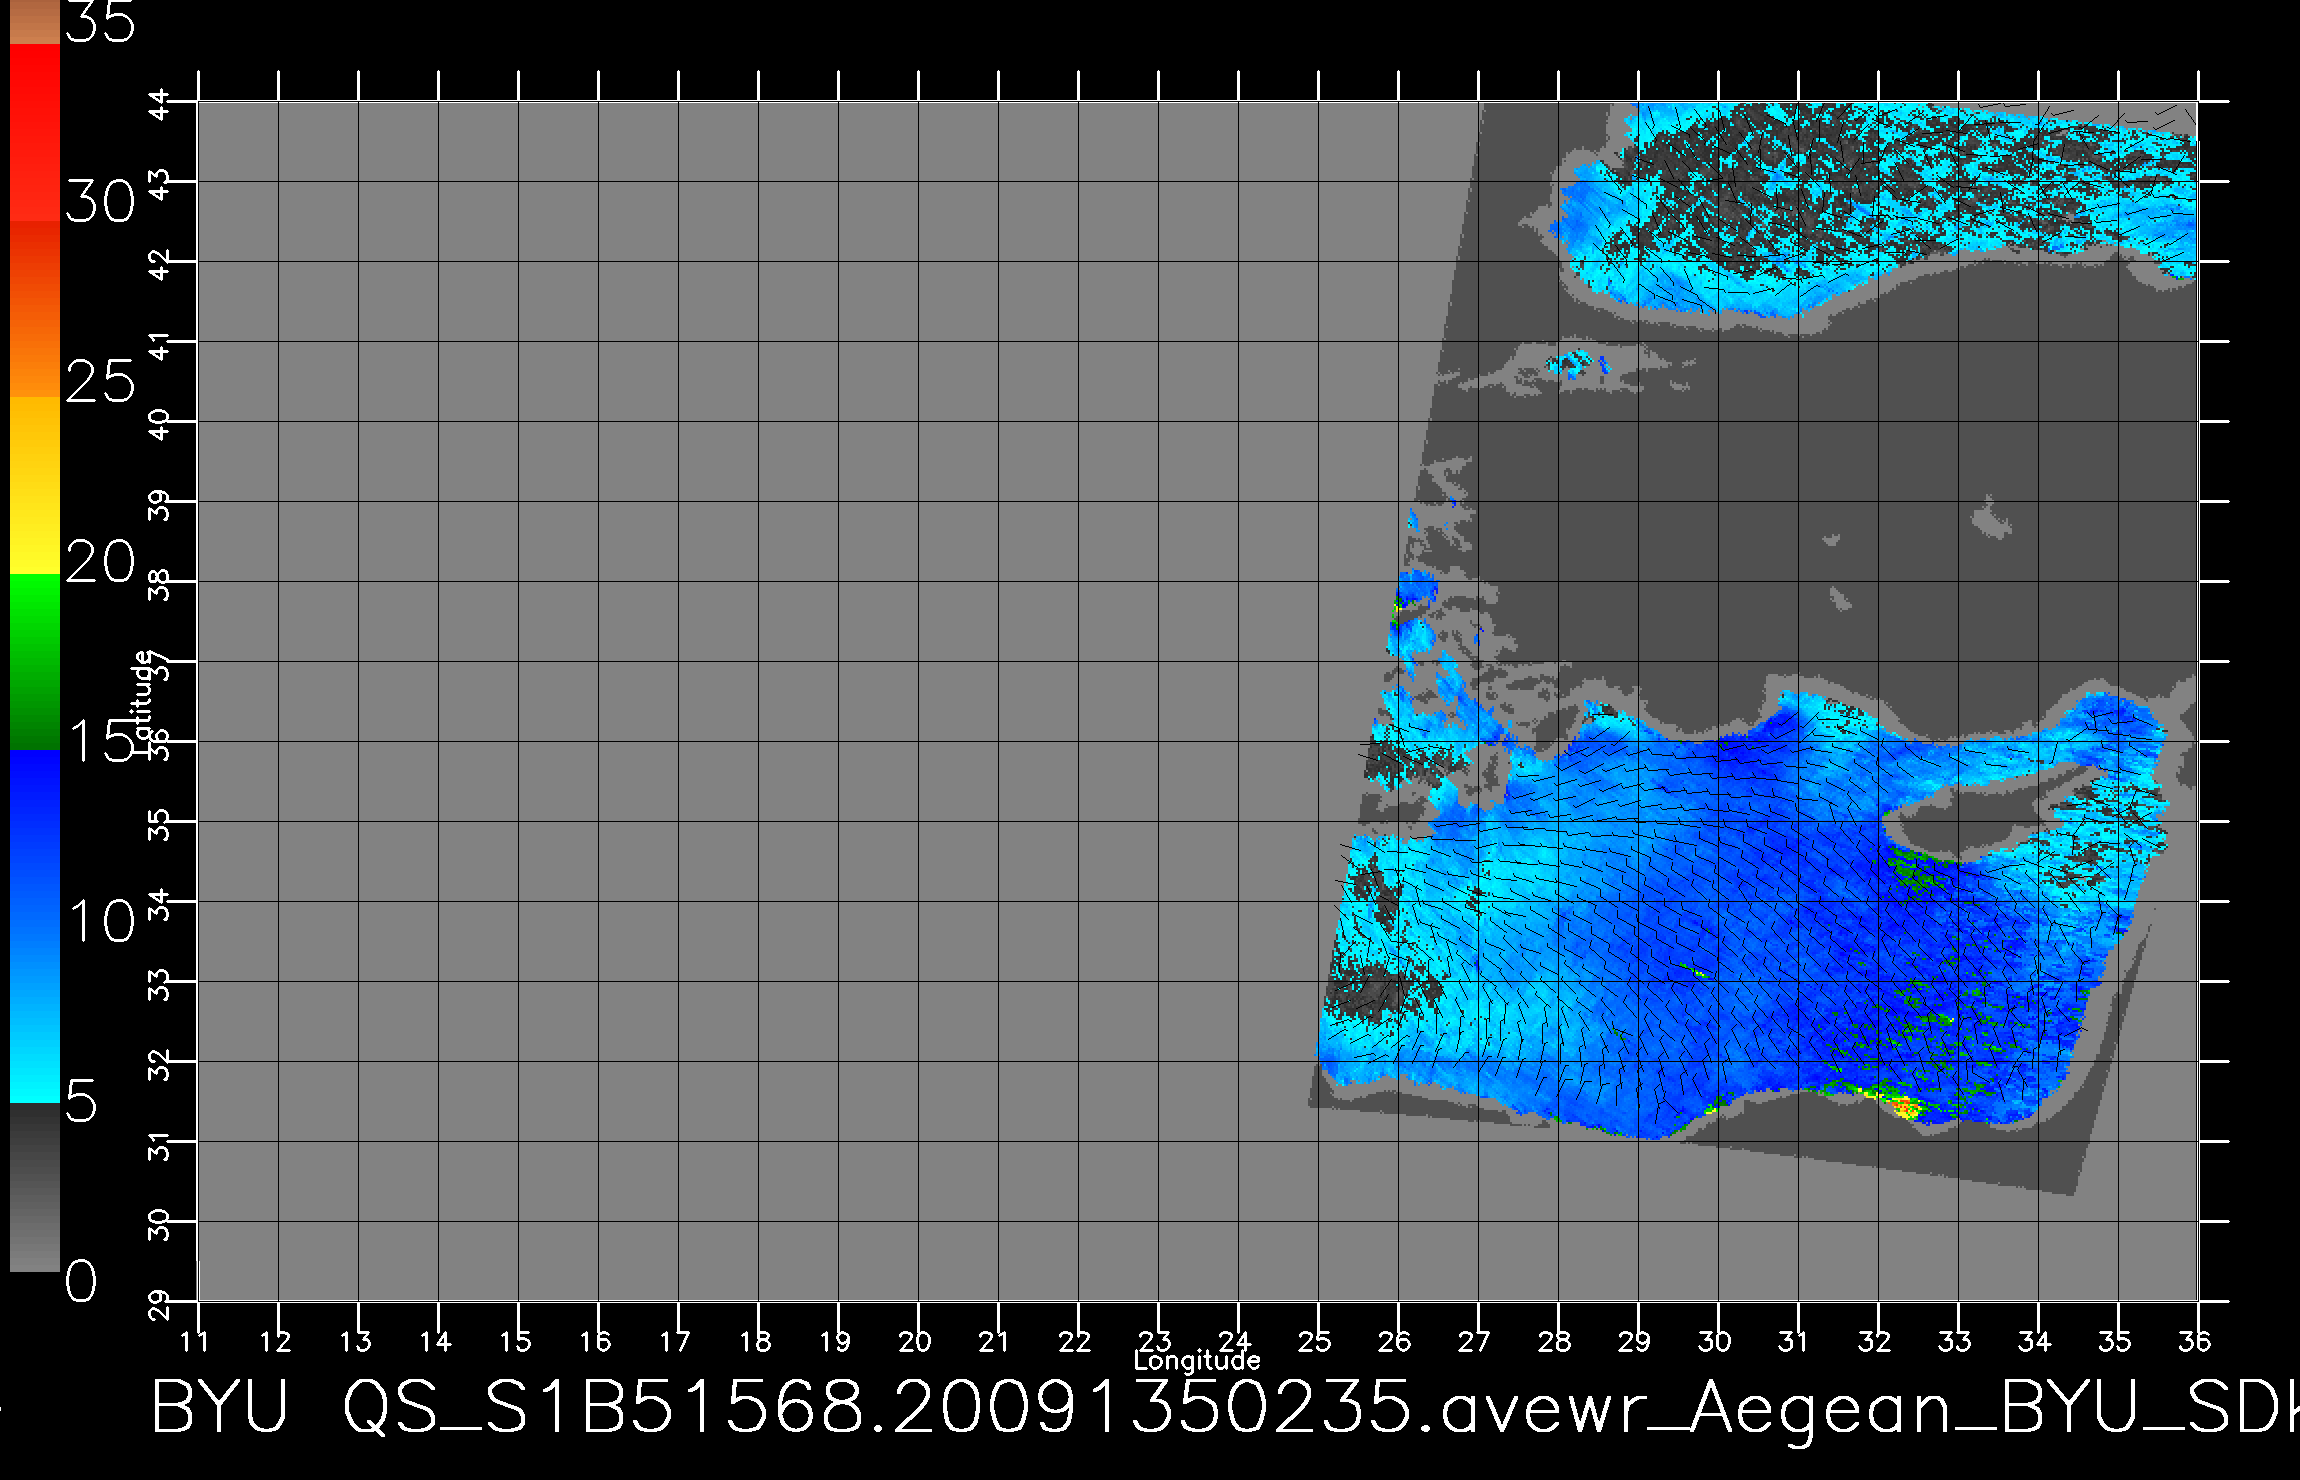Viewport: 2300px width, 1480px height.
Task: Click the 20 colorbar scale label
Action: coord(100,561)
